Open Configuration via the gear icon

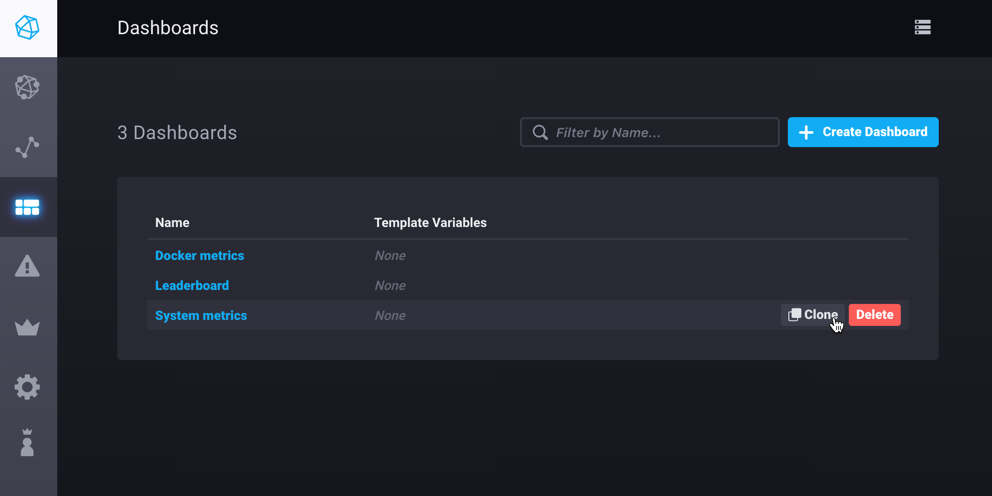point(28,387)
